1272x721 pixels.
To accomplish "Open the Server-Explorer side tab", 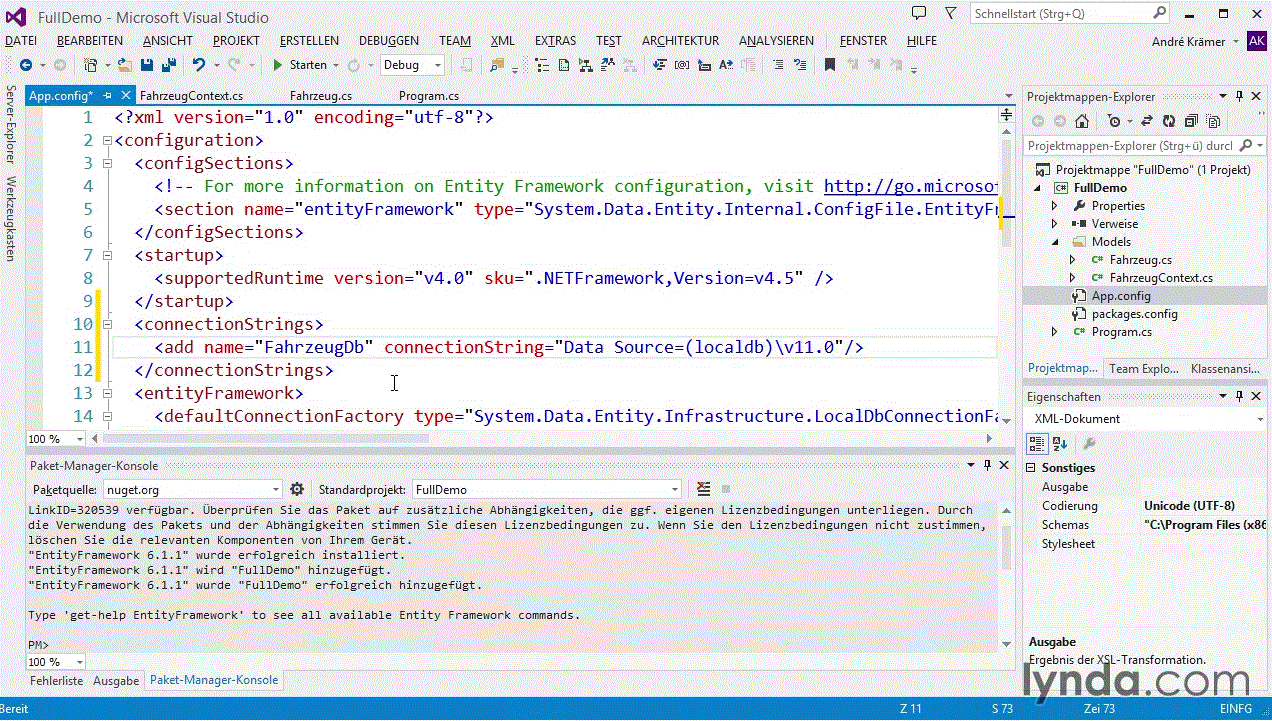I will [x=11, y=125].
